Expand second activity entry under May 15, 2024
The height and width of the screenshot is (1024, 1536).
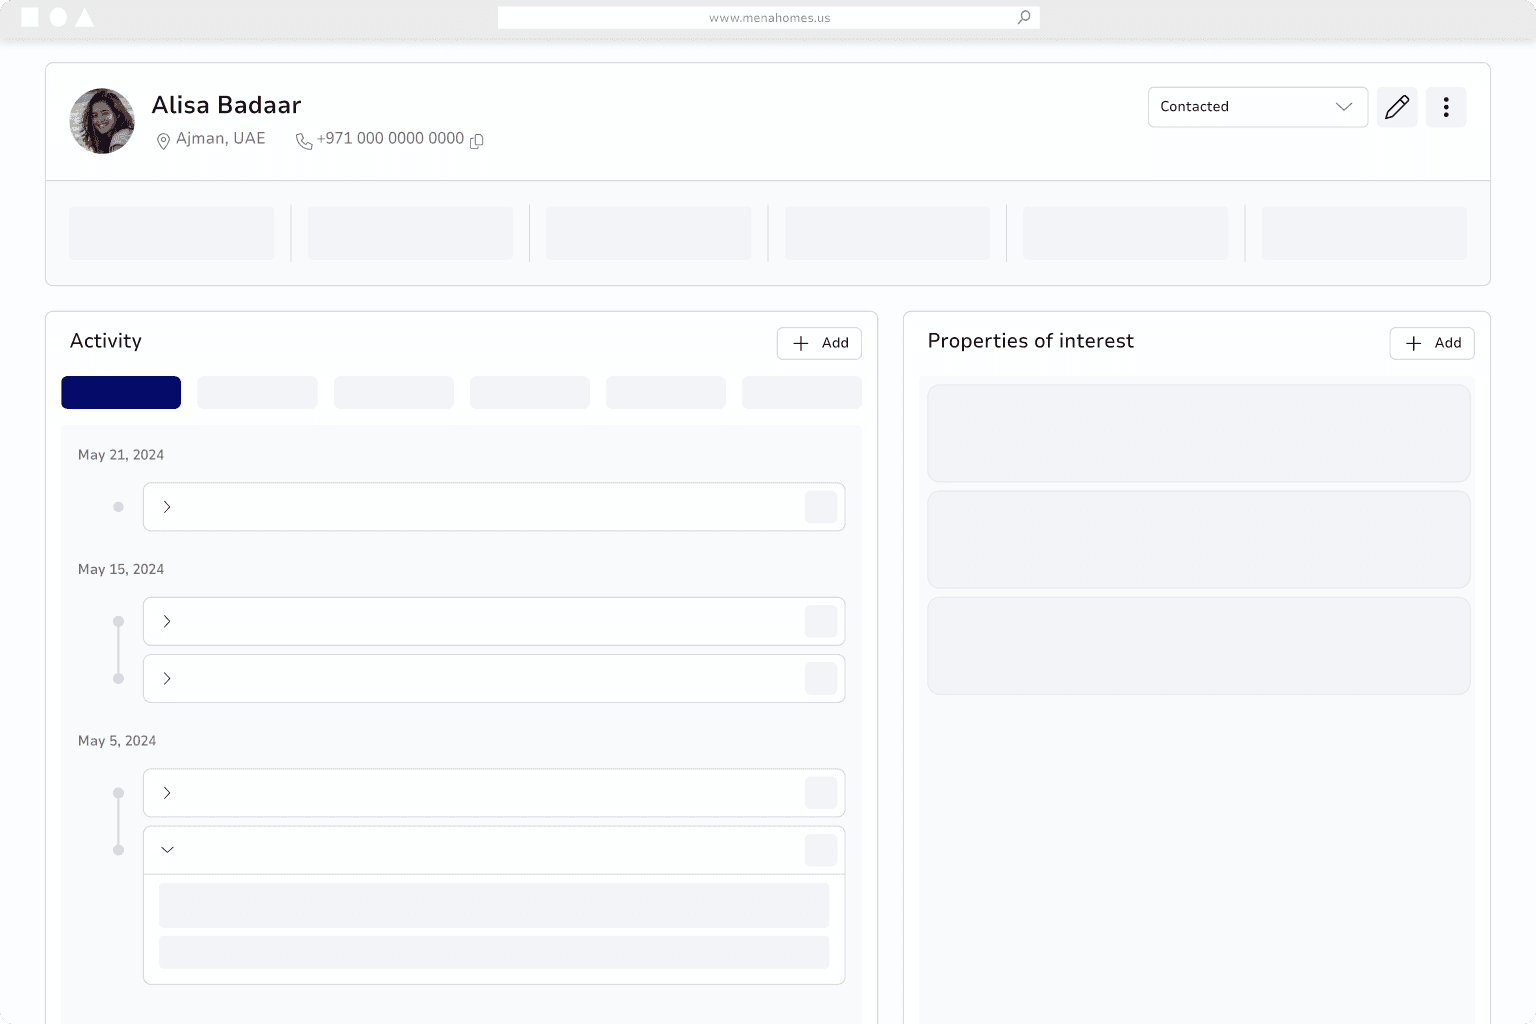point(167,678)
